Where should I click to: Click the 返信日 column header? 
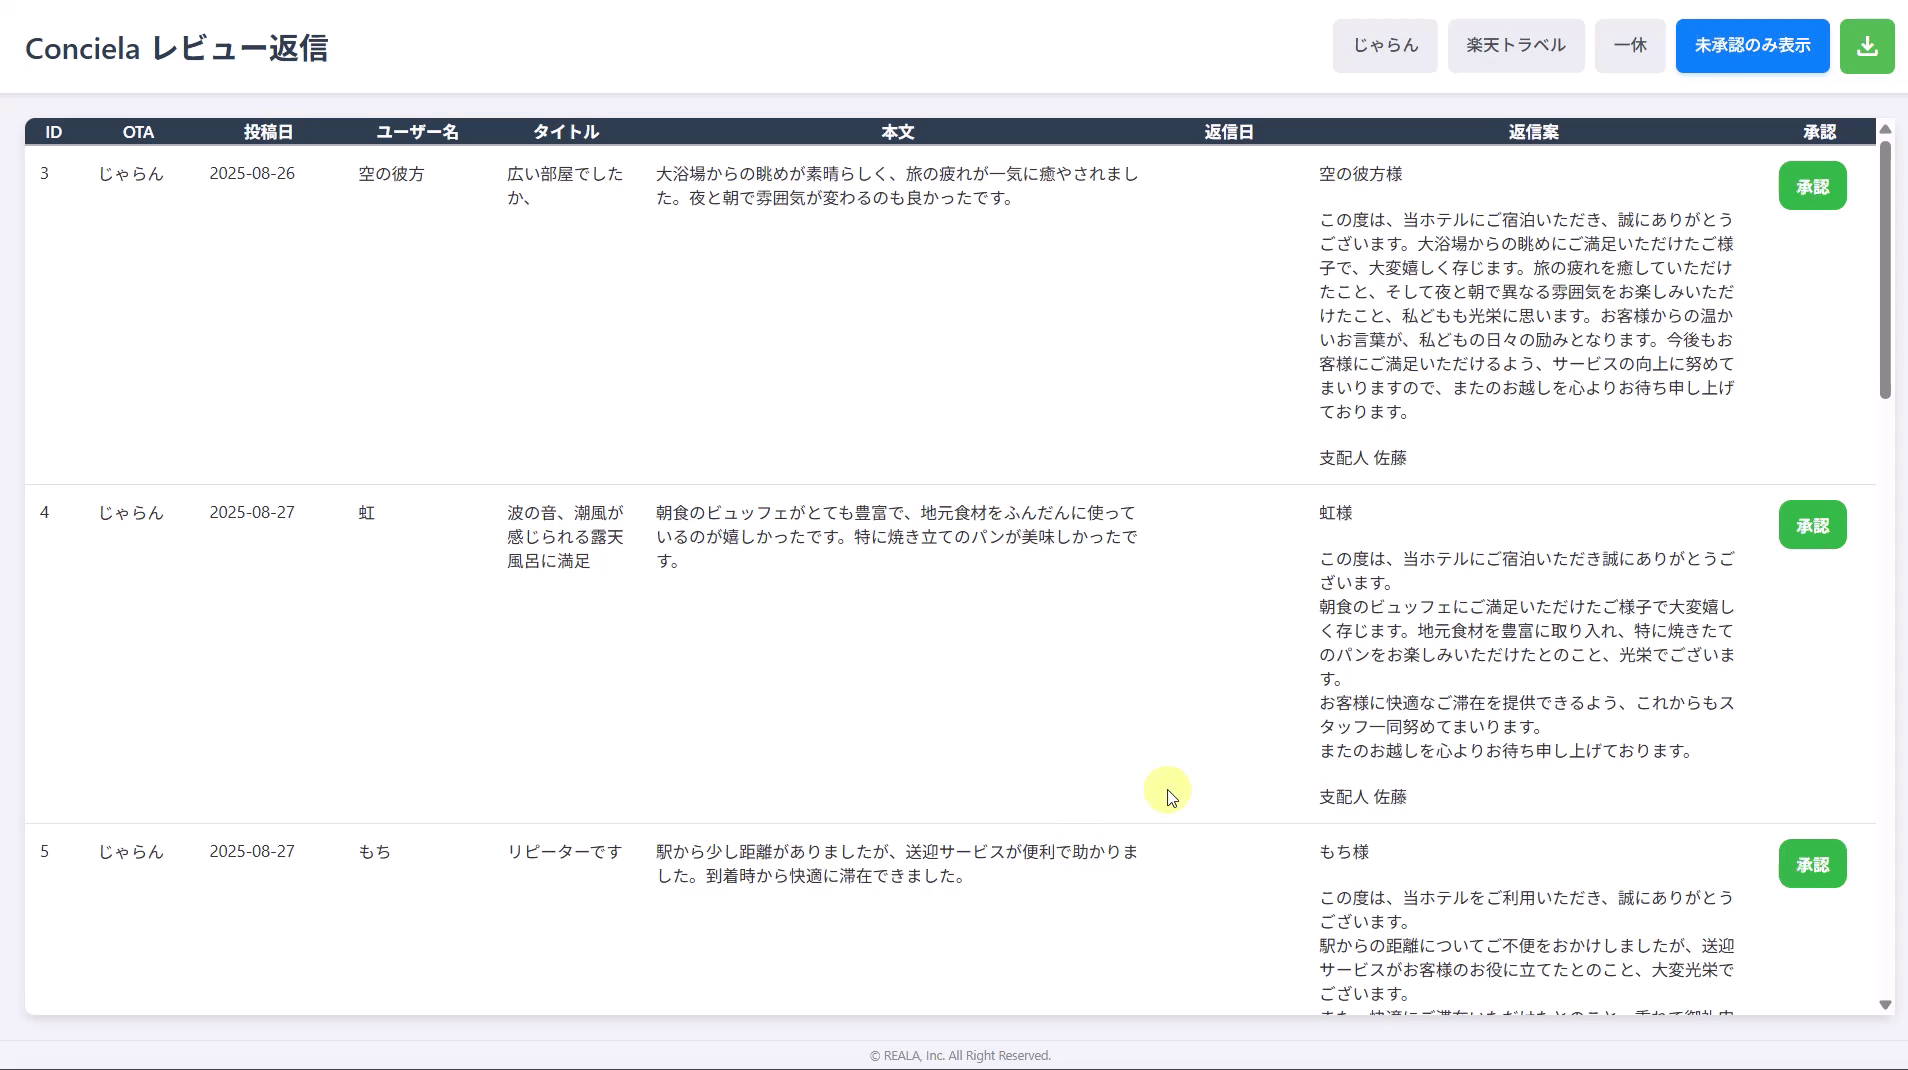coord(1228,132)
